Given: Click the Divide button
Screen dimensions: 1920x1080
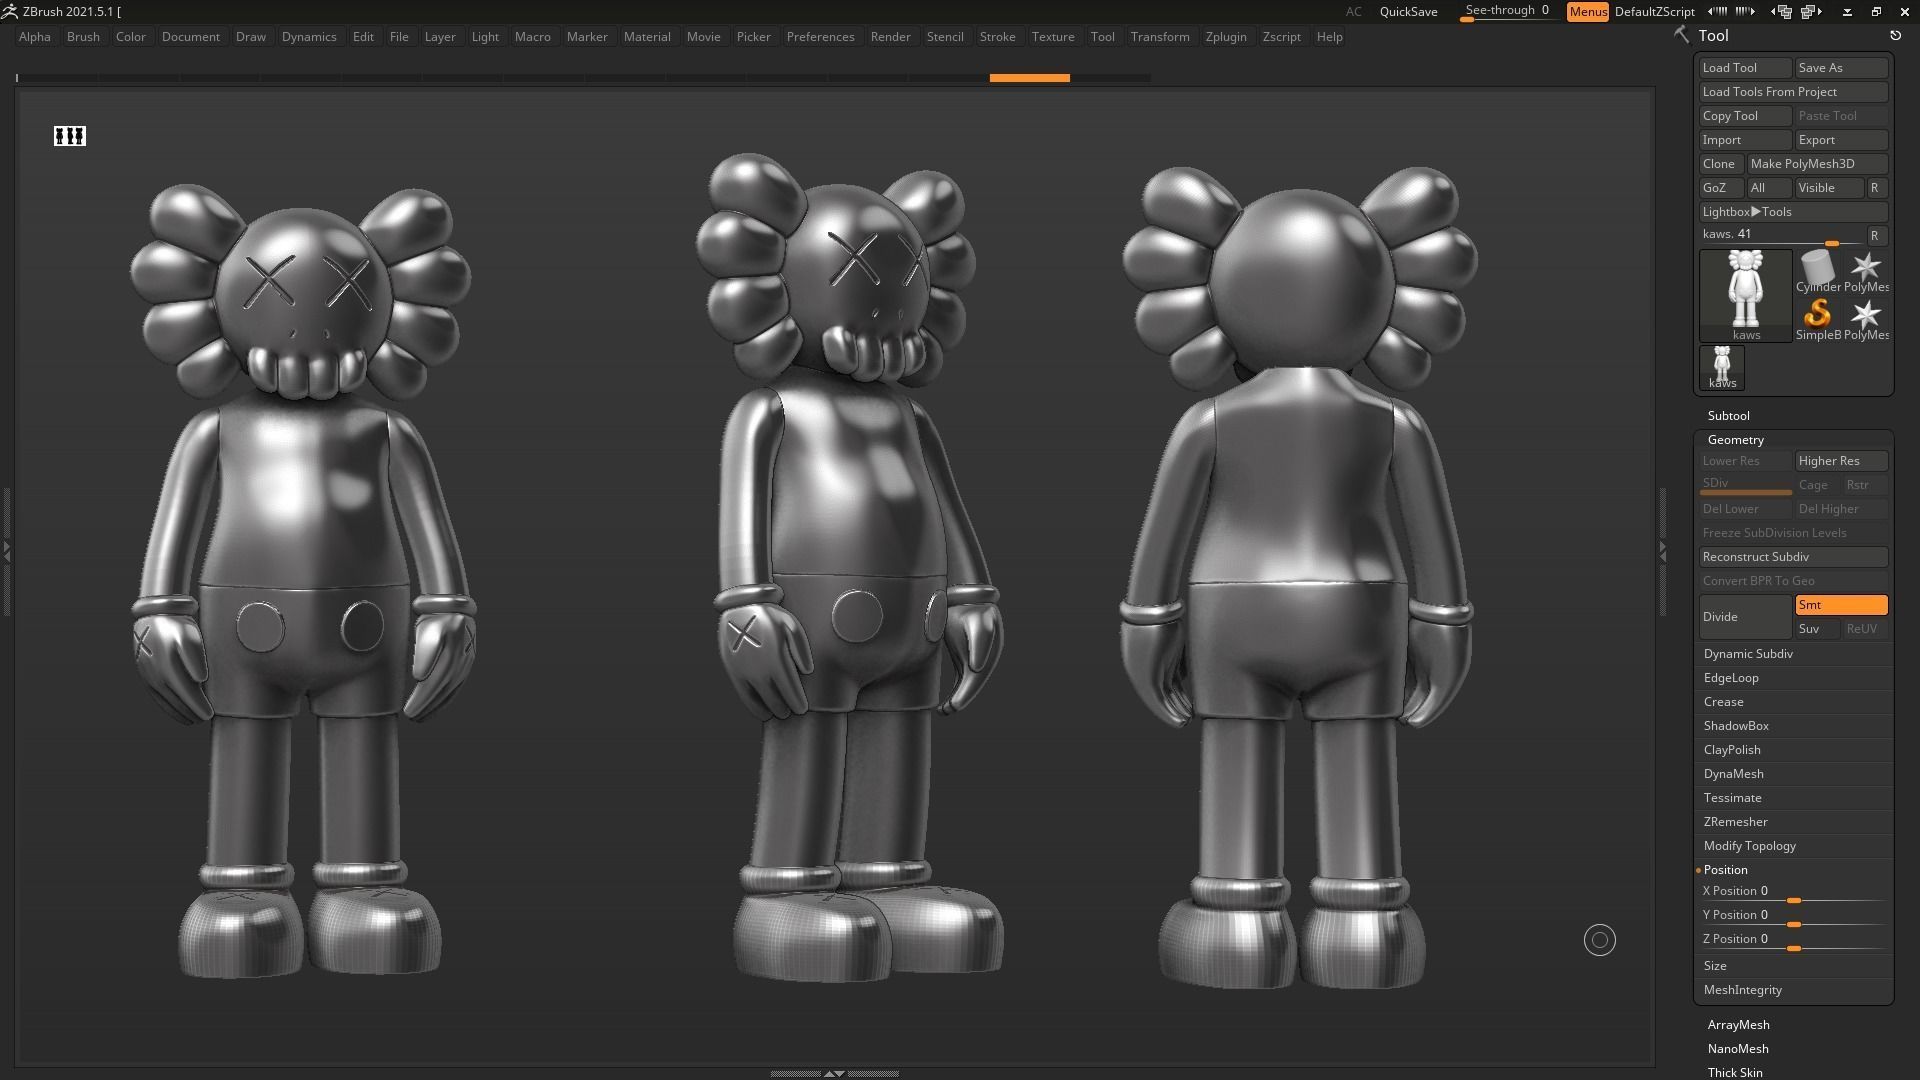Looking at the screenshot, I should pyautogui.click(x=1745, y=617).
